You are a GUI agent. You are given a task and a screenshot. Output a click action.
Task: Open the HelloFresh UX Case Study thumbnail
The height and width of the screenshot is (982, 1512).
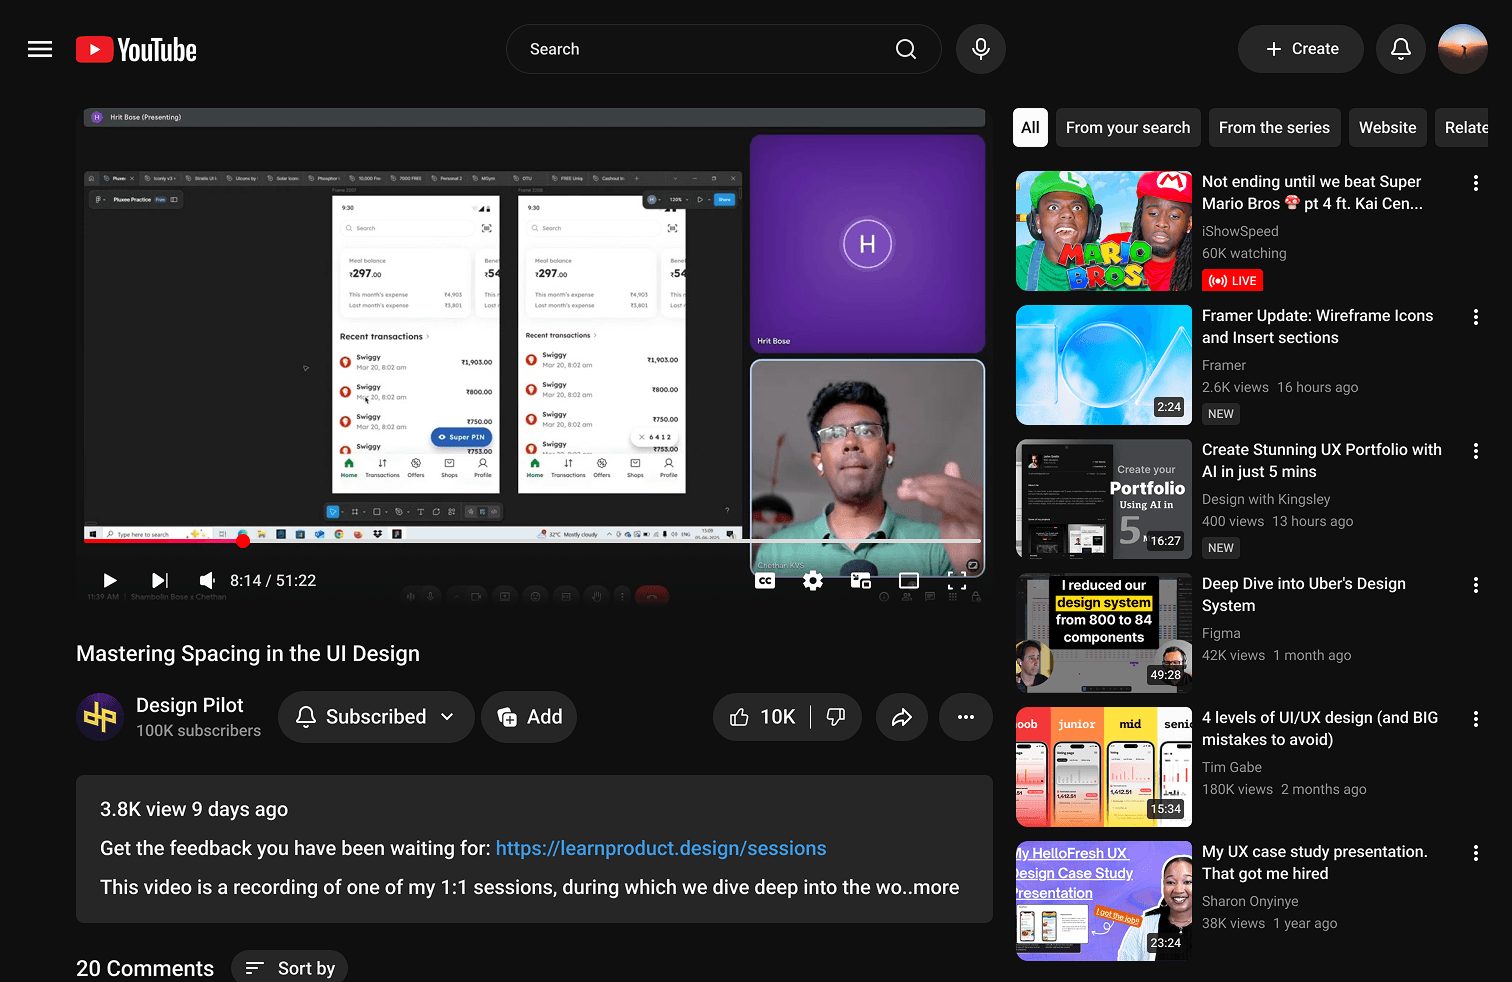point(1104,901)
